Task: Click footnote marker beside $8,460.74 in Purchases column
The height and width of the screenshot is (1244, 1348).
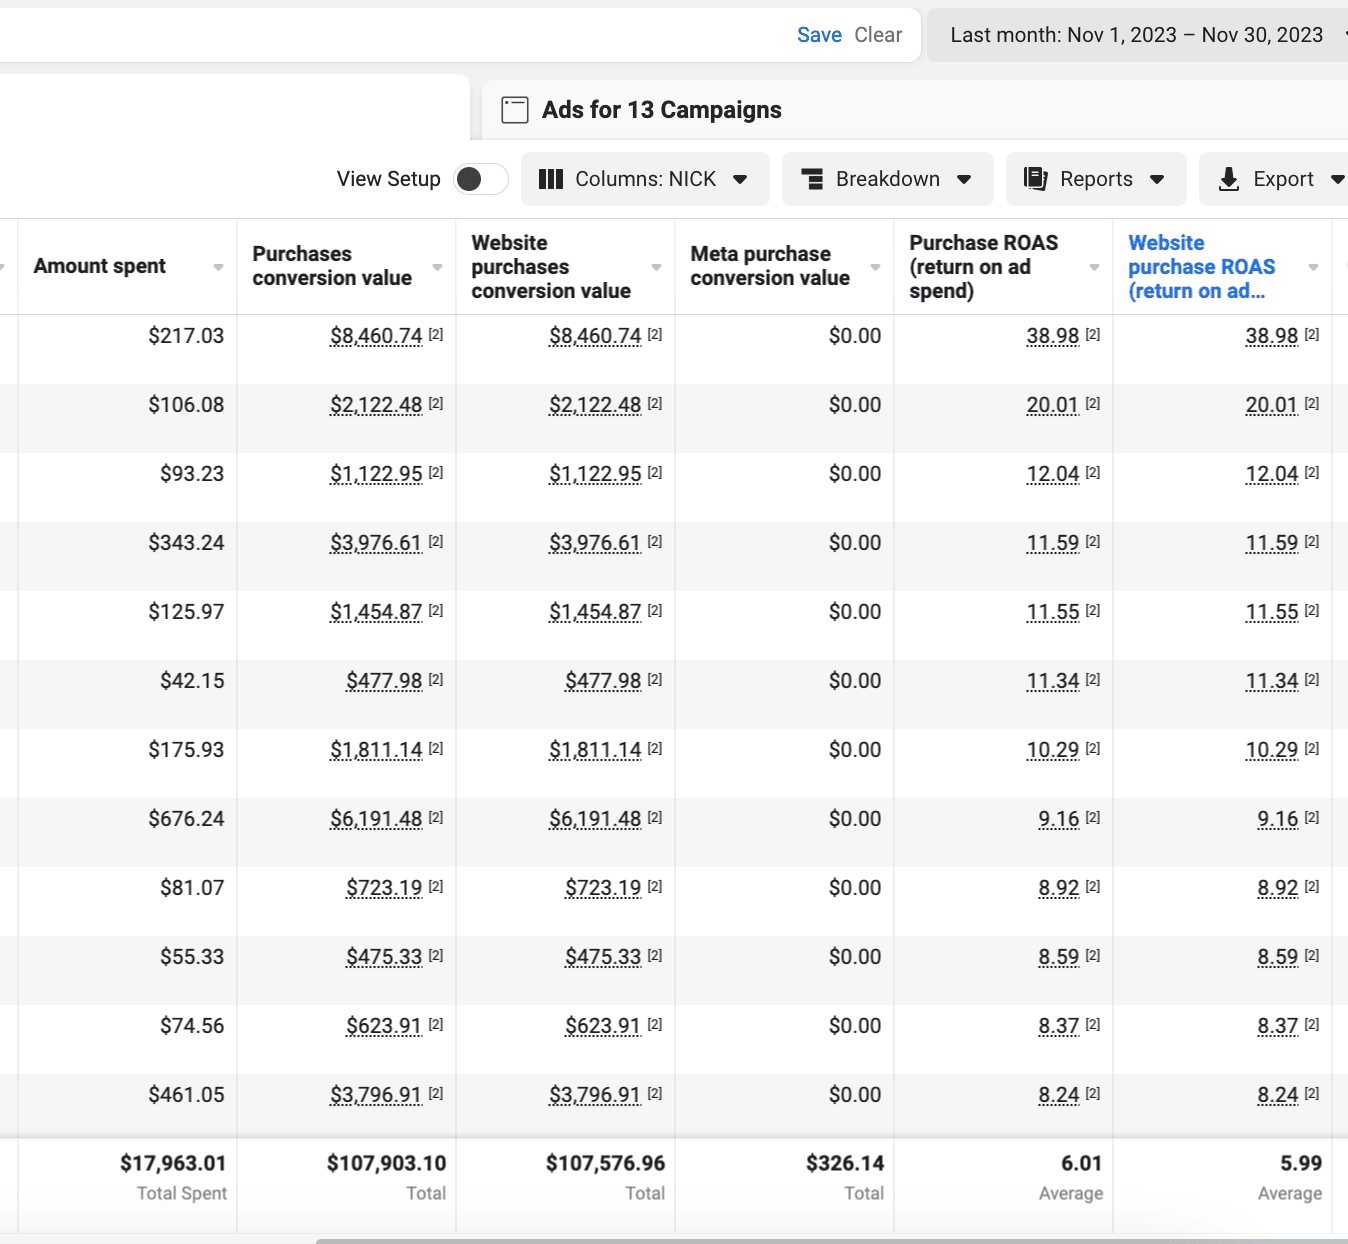Action: click(436, 335)
